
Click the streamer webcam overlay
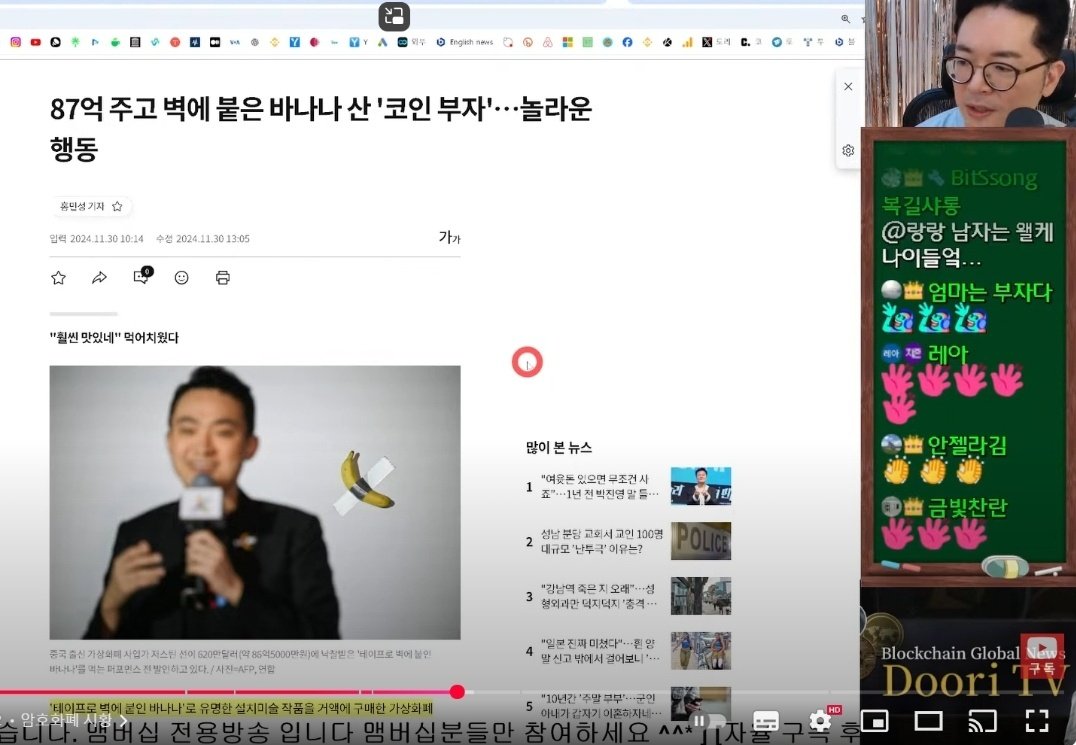tap(970, 63)
